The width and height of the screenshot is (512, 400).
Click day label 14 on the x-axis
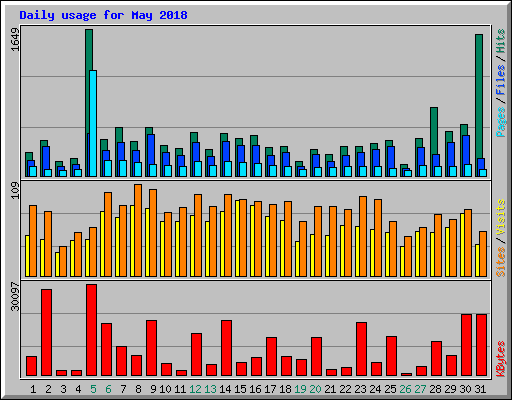[x=225, y=389]
